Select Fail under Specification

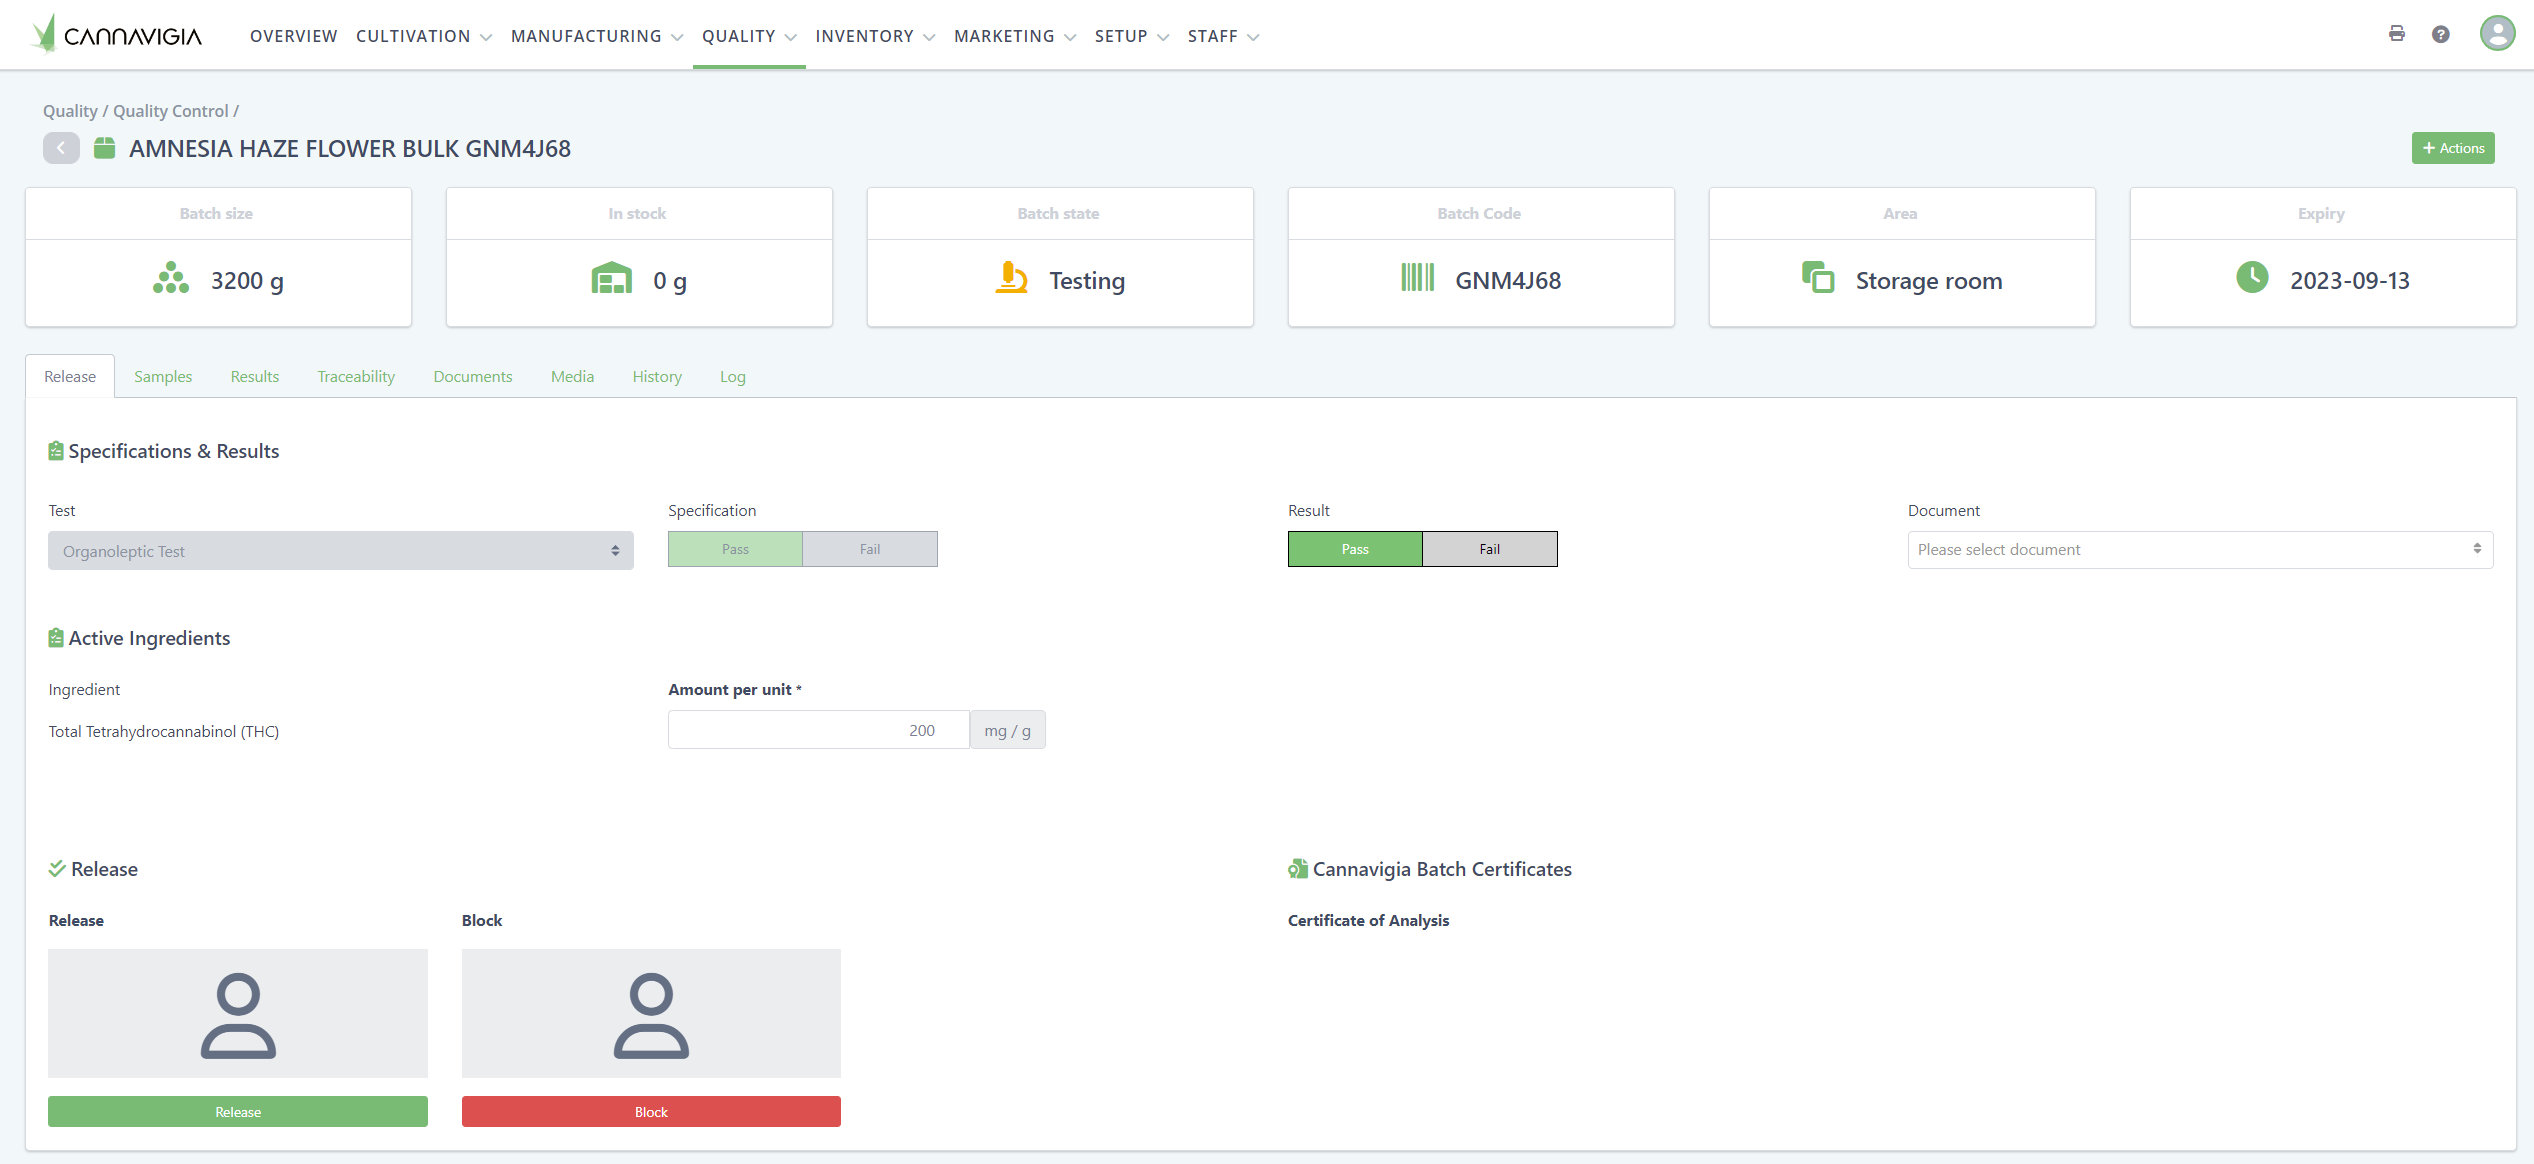click(869, 549)
